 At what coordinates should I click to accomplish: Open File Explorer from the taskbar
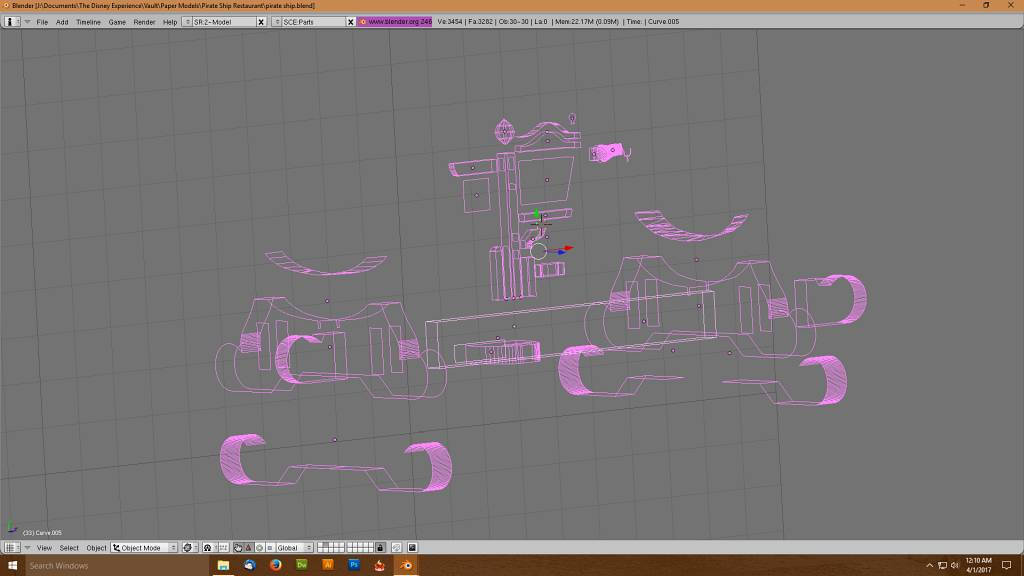(x=223, y=566)
